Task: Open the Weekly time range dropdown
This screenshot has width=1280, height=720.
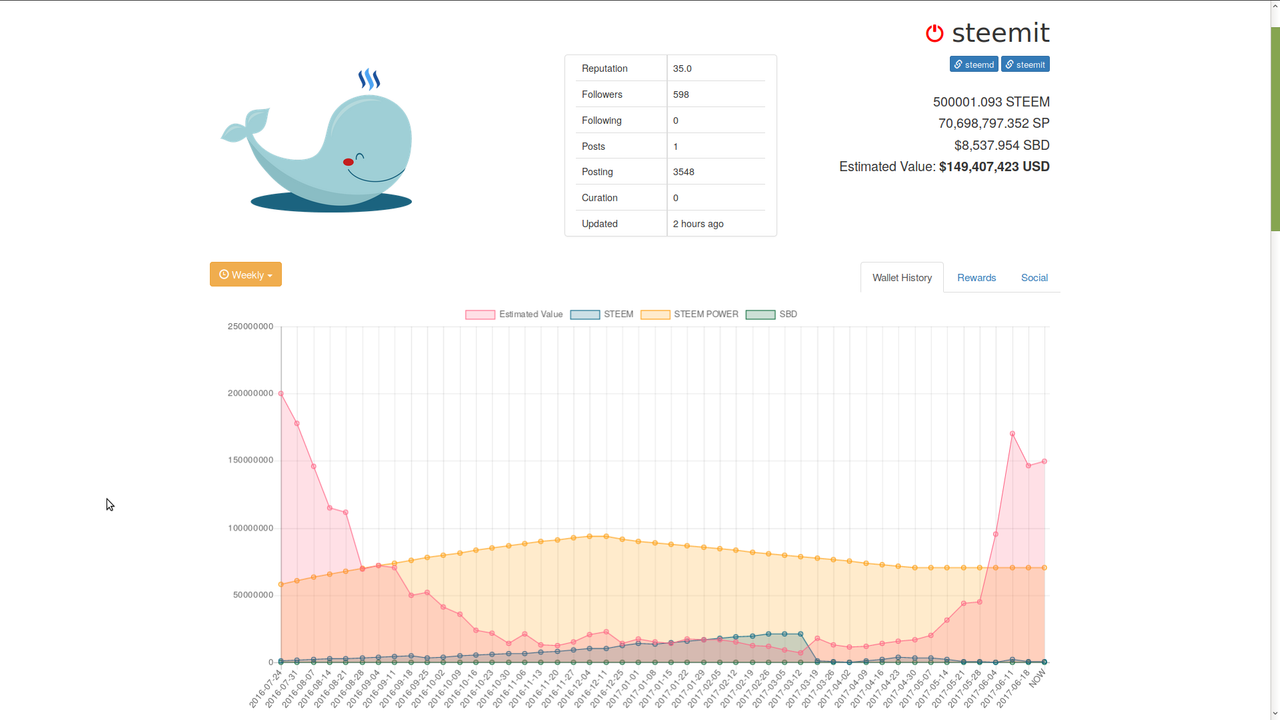Action: pos(245,273)
